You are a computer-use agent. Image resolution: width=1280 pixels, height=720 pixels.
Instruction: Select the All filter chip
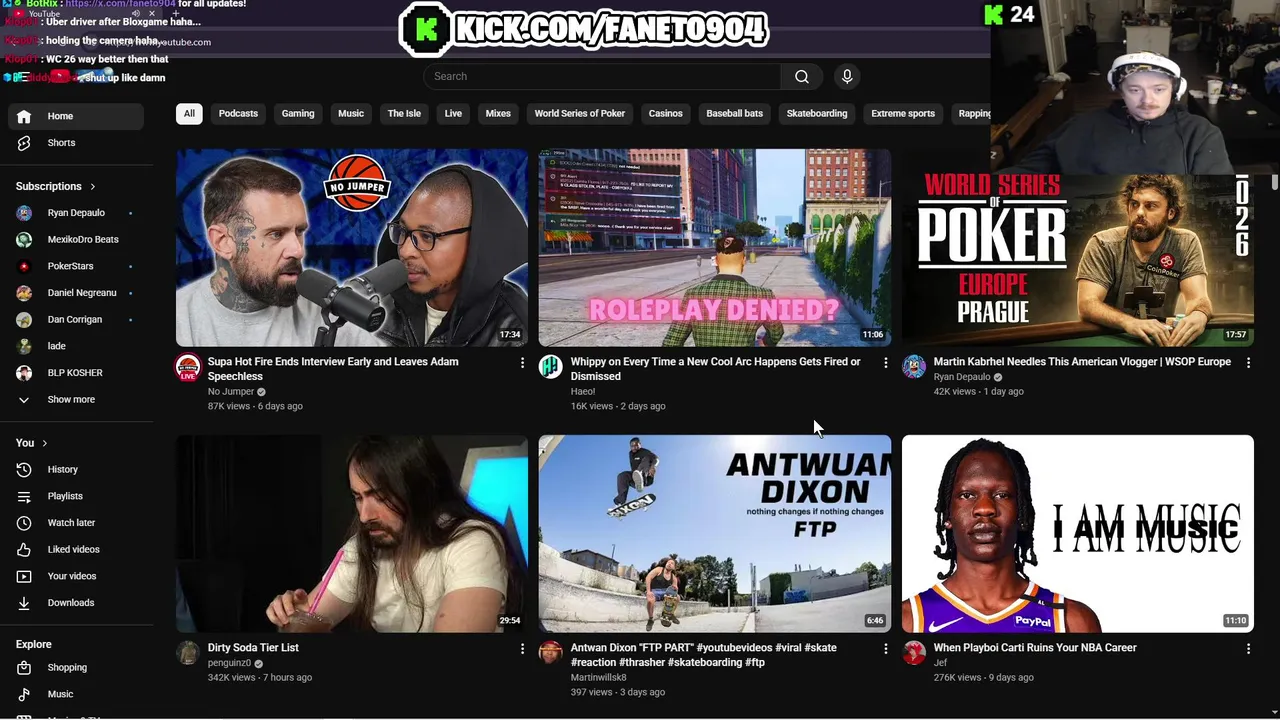click(189, 114)
